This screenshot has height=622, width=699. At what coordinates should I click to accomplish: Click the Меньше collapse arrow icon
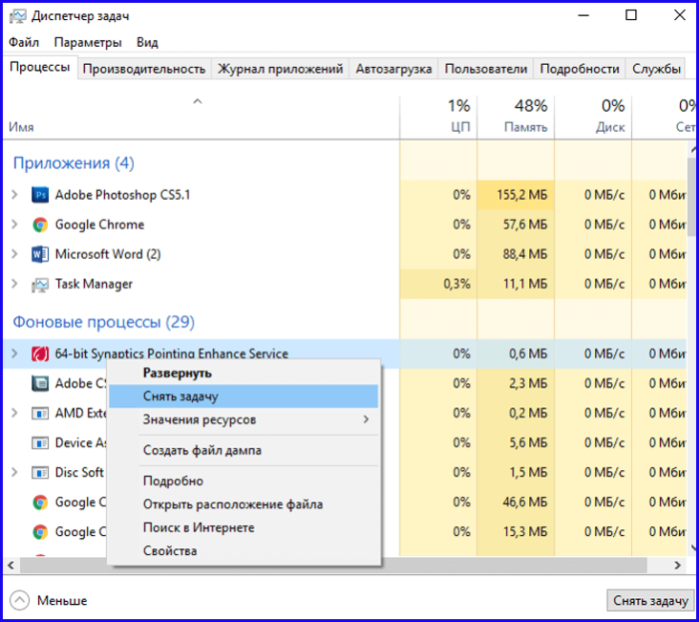(19, 601)
